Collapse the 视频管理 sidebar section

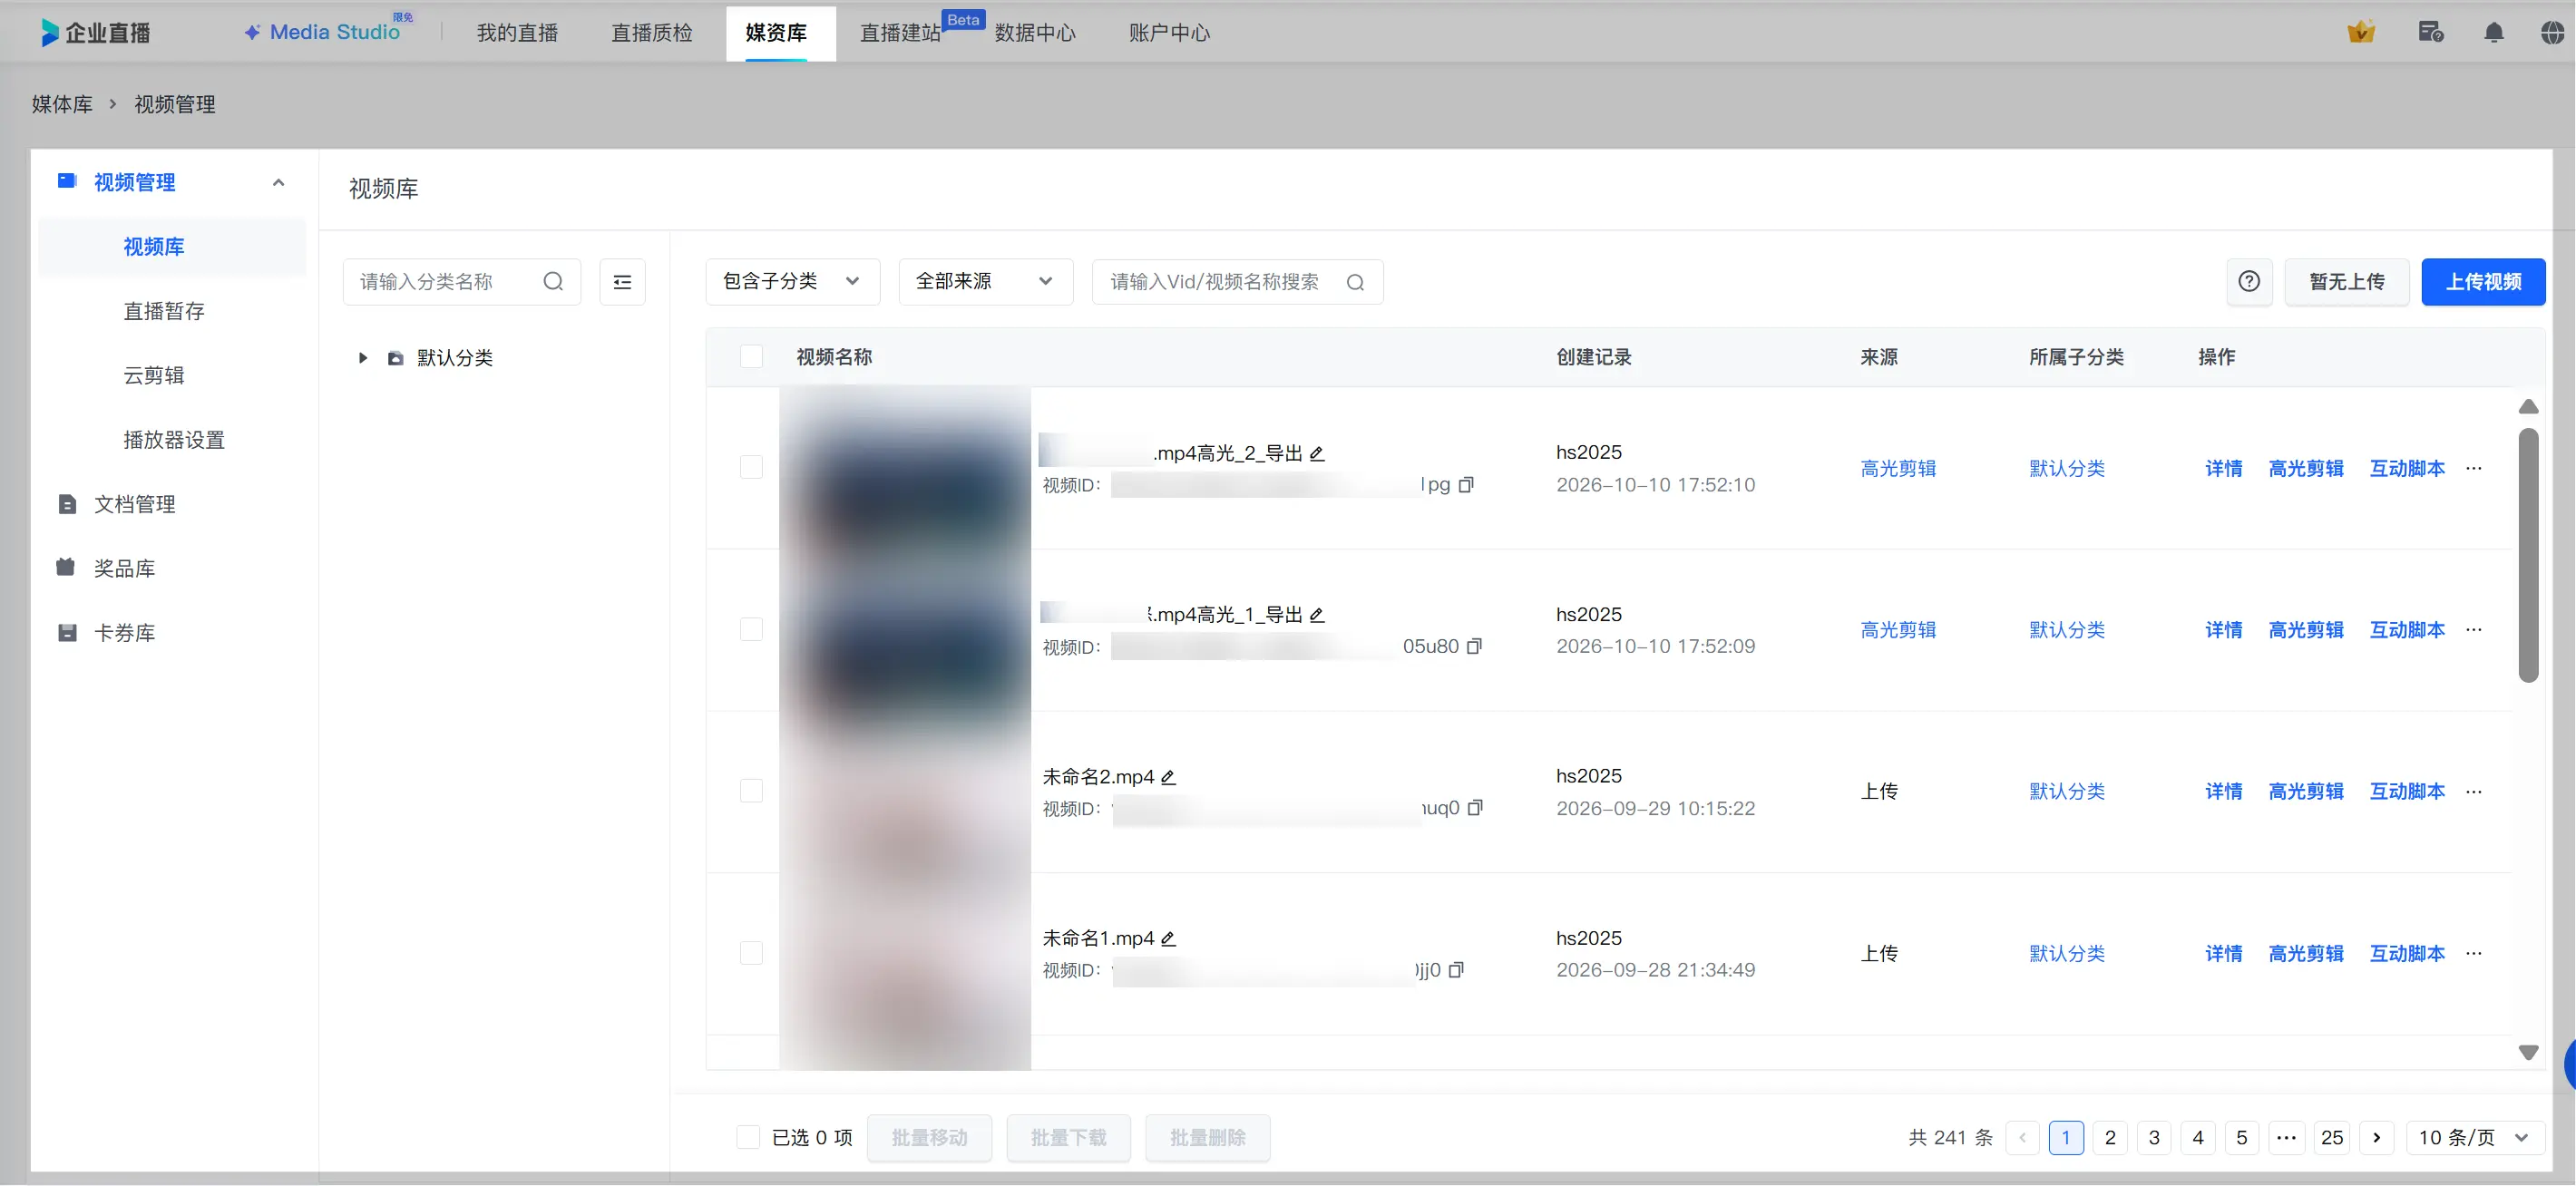tap(278, 183)
